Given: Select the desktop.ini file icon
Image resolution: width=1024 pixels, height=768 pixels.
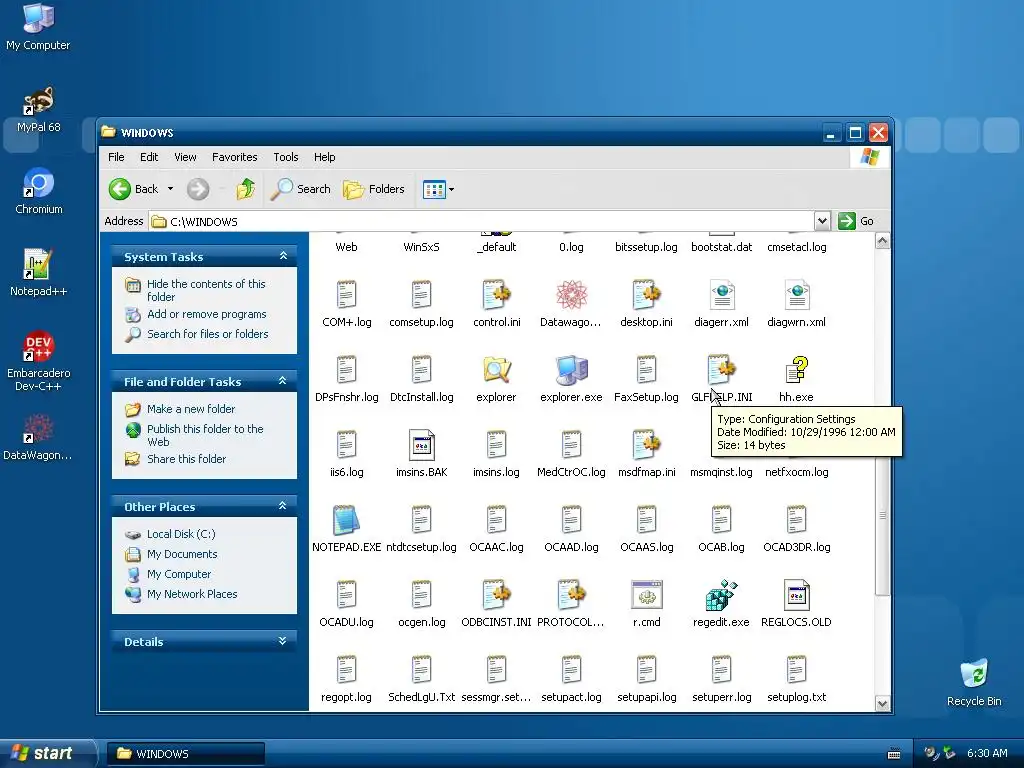Looking at the screenshot, I should click(x=647, y=295).
